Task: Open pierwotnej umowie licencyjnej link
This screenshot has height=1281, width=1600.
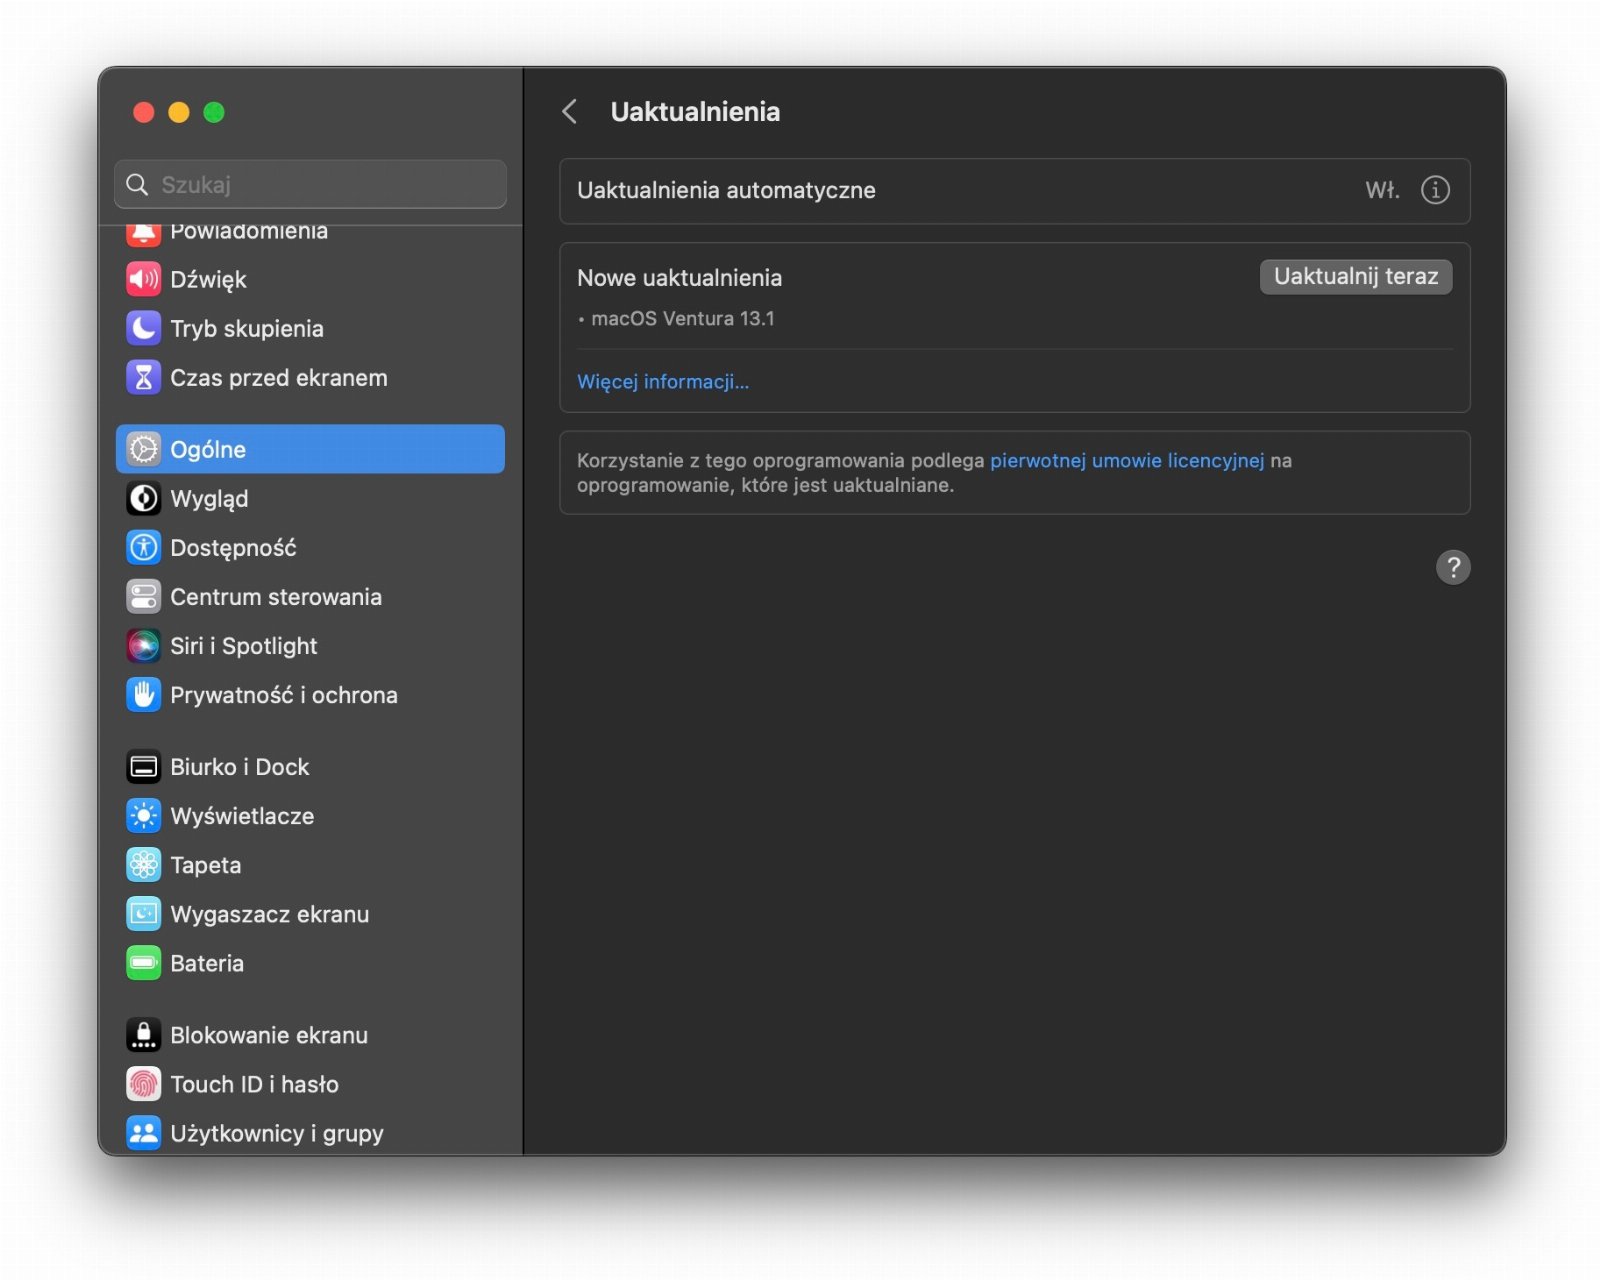Action: [x=1127, y=460]
